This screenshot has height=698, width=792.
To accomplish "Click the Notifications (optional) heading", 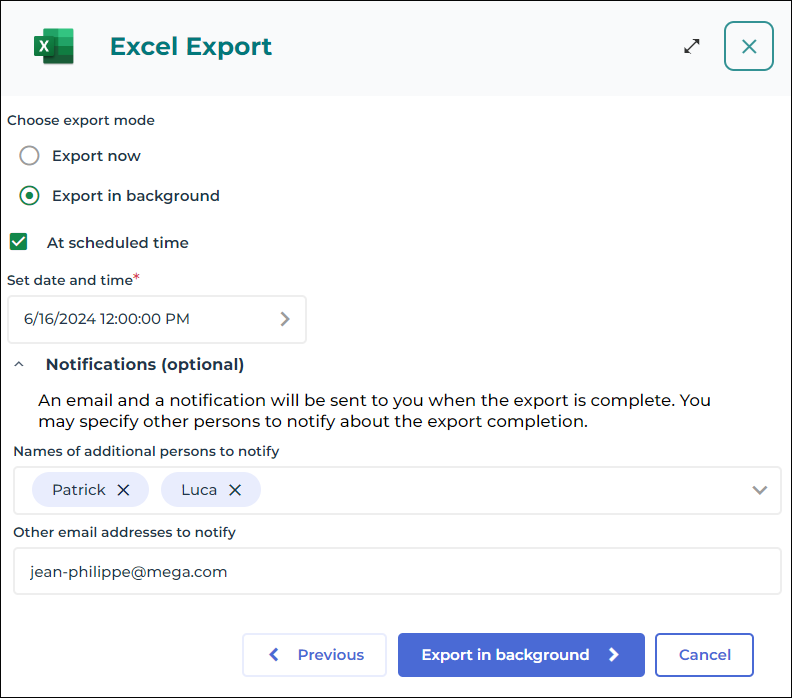I will pyautogui.click(x=145, y=365).
